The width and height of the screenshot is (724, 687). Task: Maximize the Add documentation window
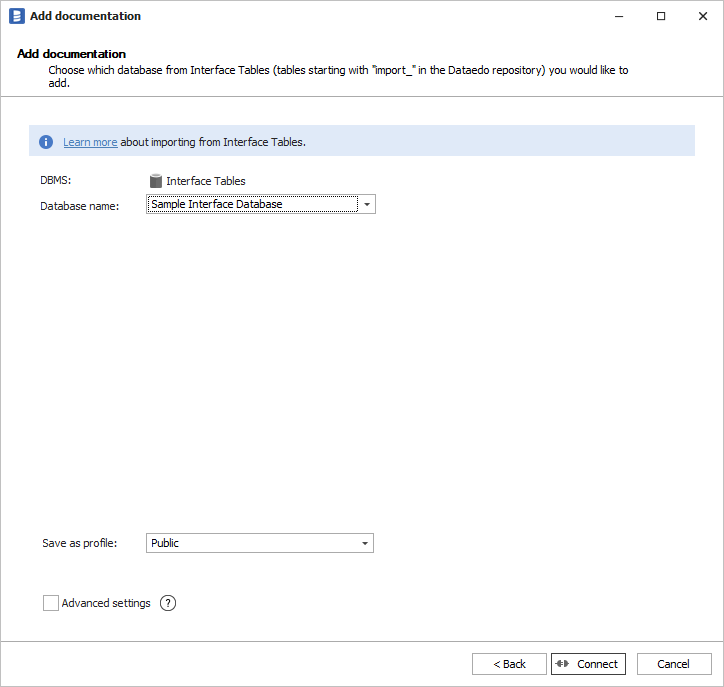(661, 16)
